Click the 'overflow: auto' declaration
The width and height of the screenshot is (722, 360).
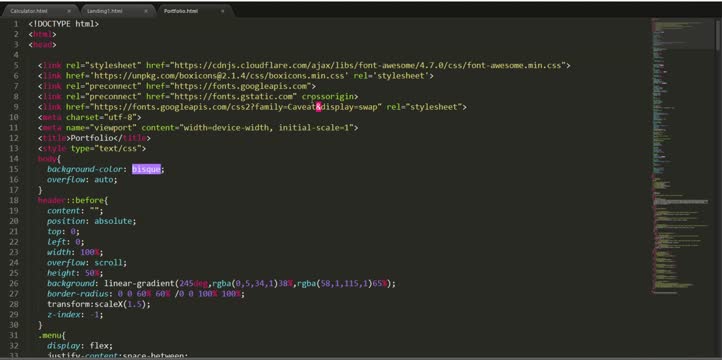82,180
